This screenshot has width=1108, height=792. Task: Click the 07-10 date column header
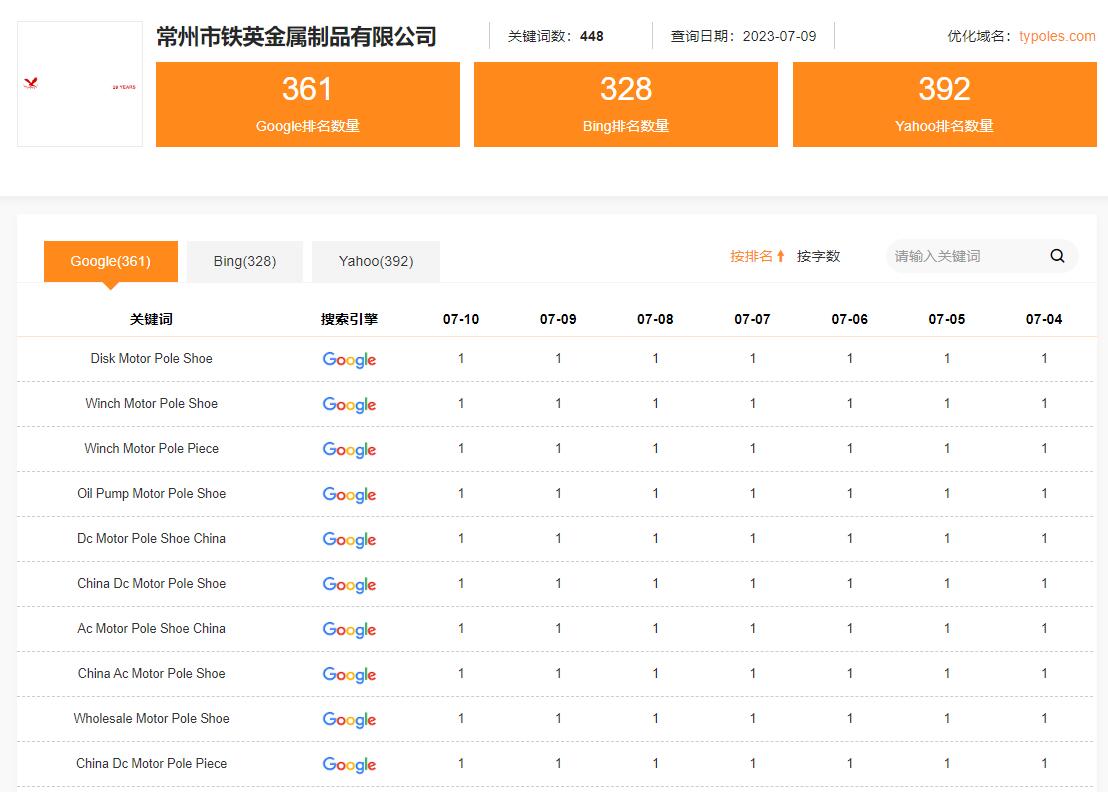[461, 319]
